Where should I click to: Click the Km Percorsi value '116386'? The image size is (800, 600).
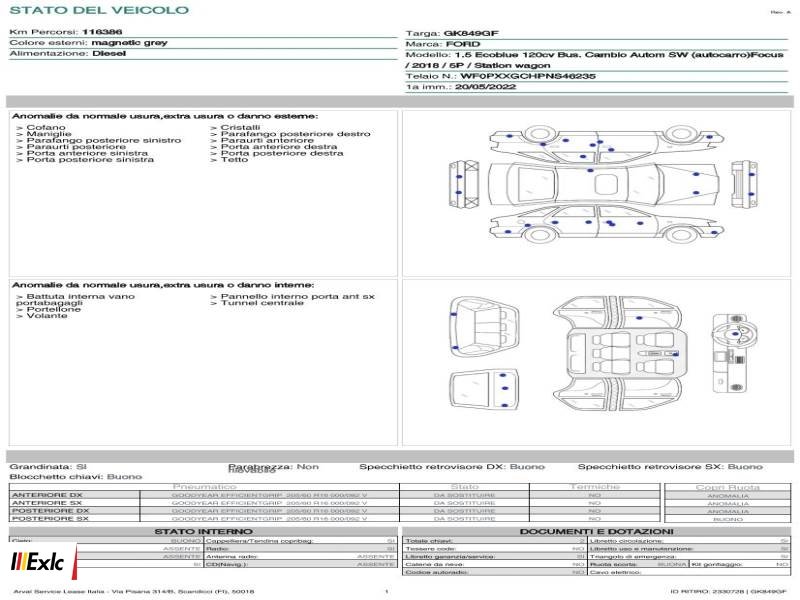pos(102,32)
